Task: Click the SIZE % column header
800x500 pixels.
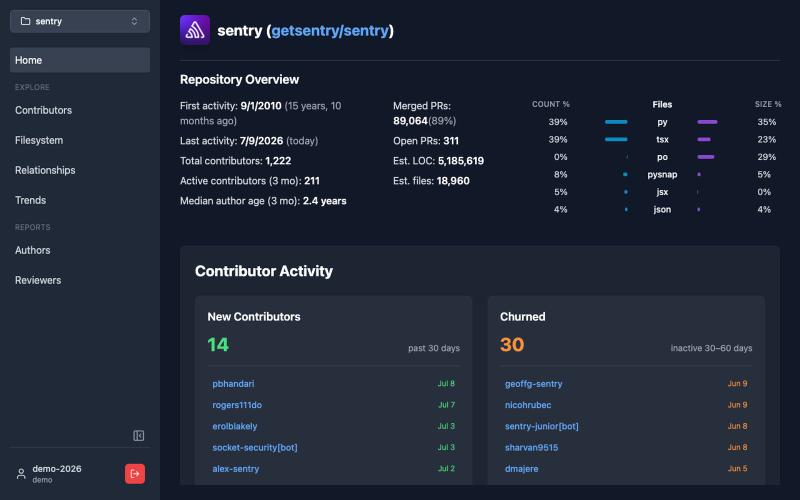Action: 768,104
